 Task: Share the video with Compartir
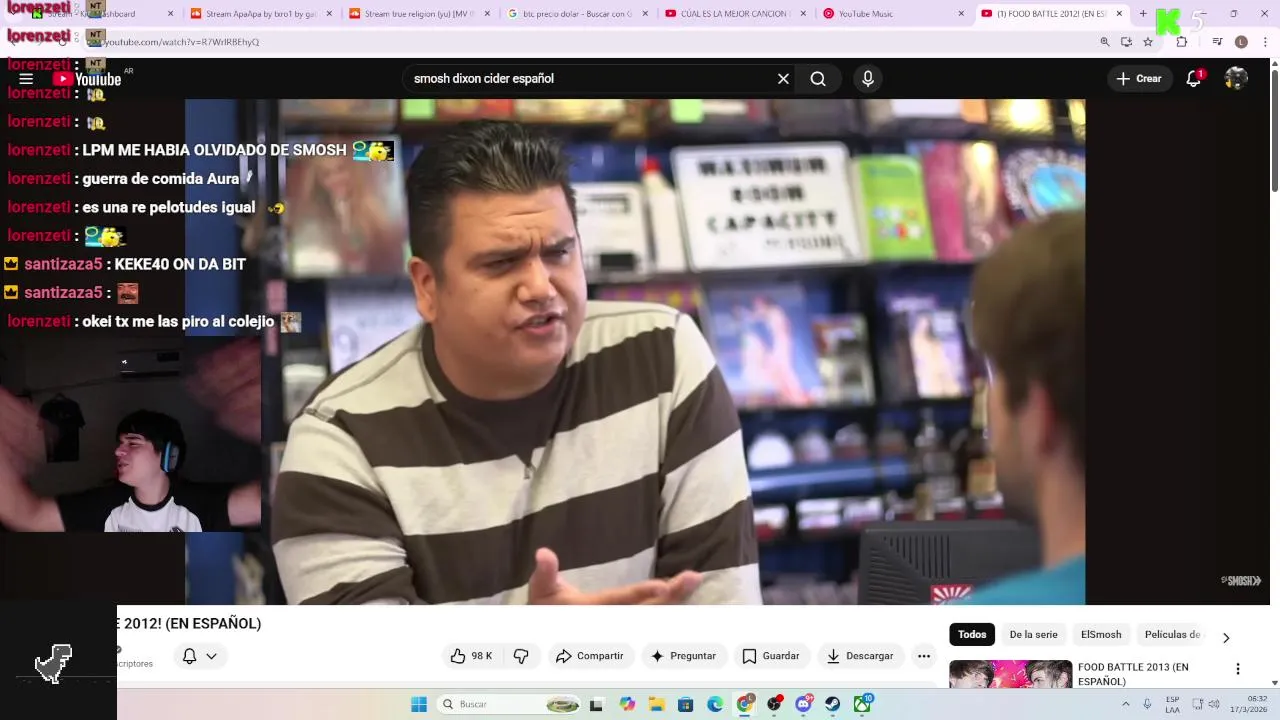(x=590, y=656)
